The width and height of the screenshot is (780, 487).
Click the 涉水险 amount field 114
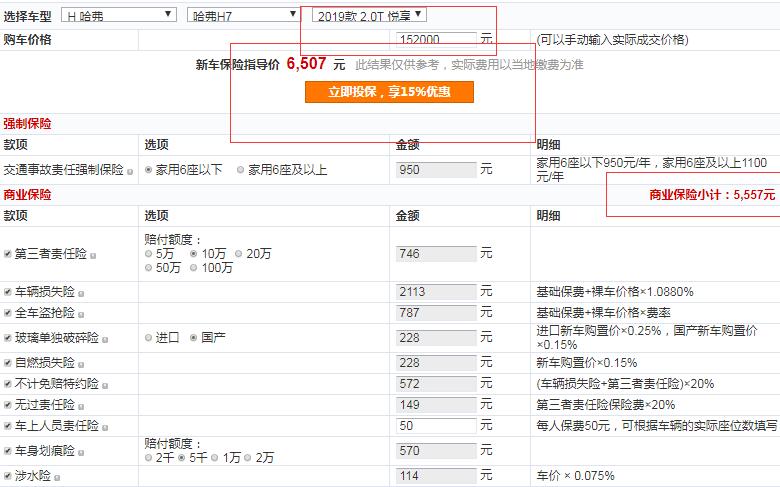pos(436,476)
